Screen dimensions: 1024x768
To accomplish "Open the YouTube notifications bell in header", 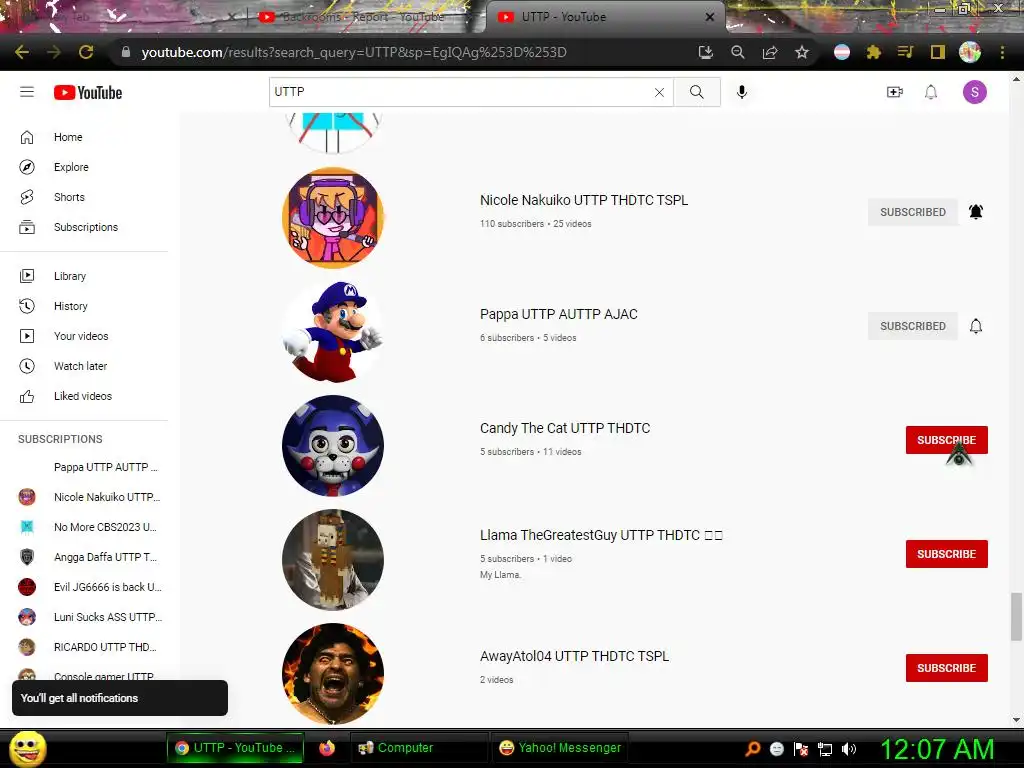I will [x=931, y=92].
